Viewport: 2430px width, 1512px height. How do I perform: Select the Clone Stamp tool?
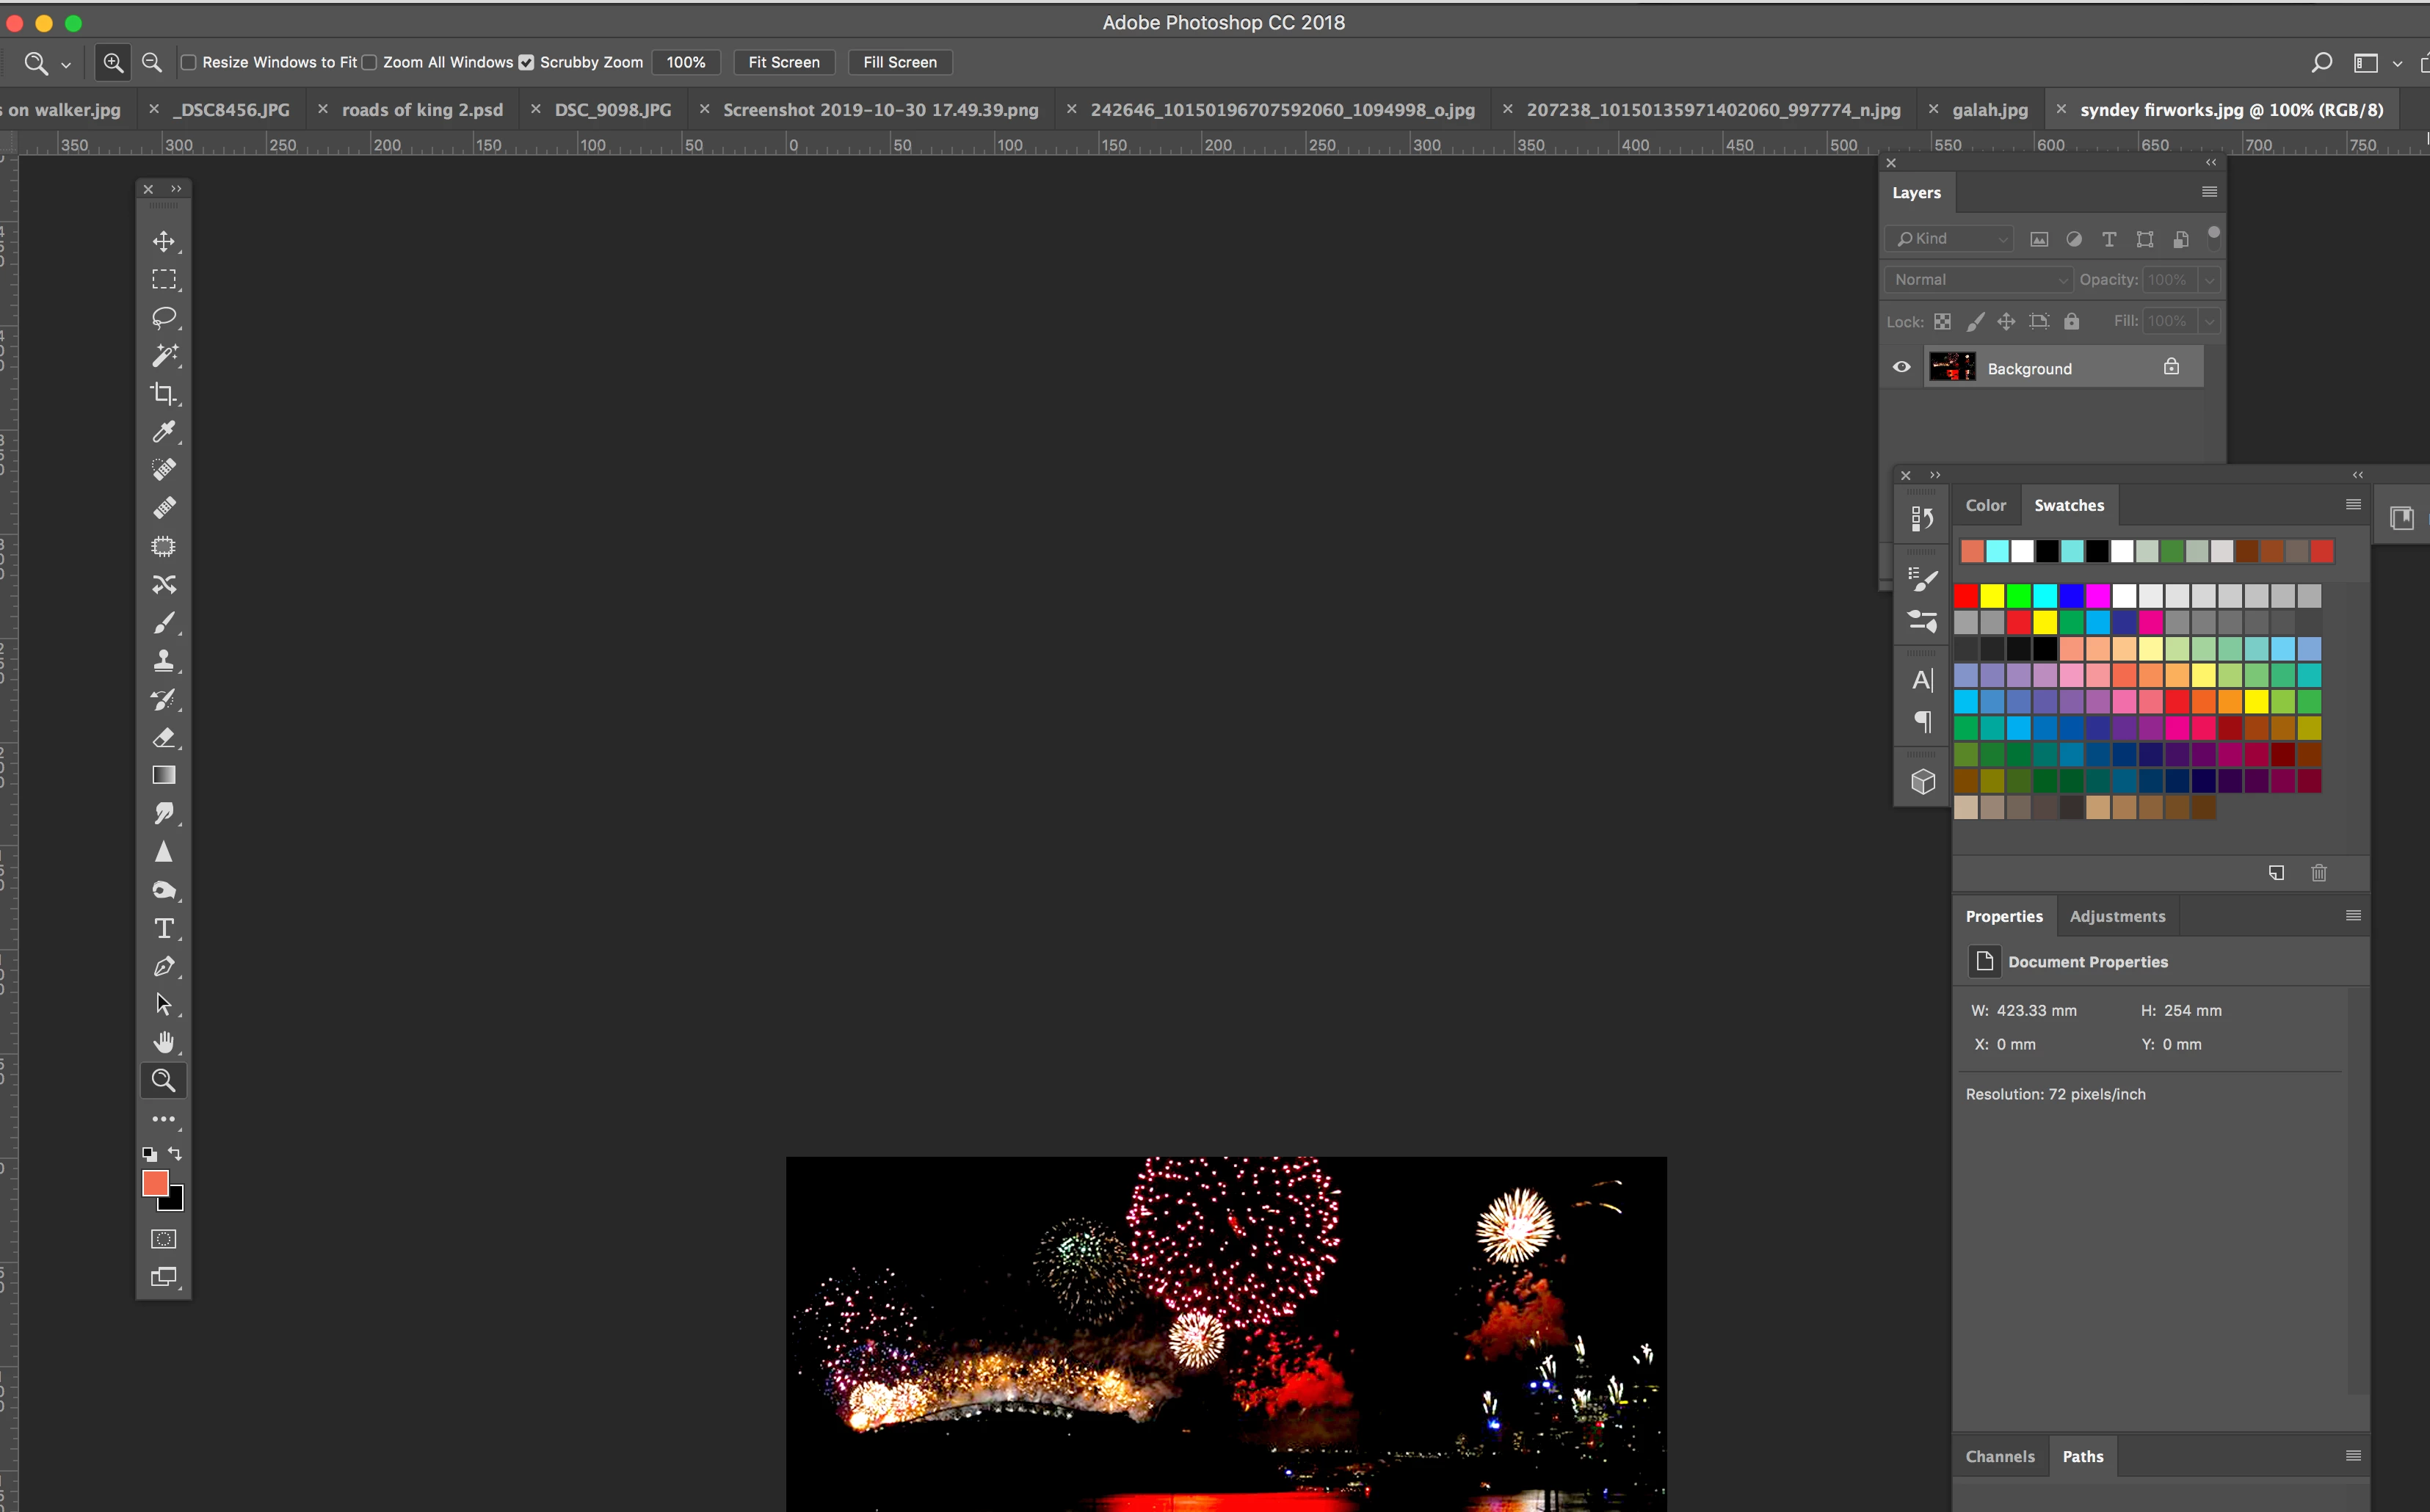[163, 661]
